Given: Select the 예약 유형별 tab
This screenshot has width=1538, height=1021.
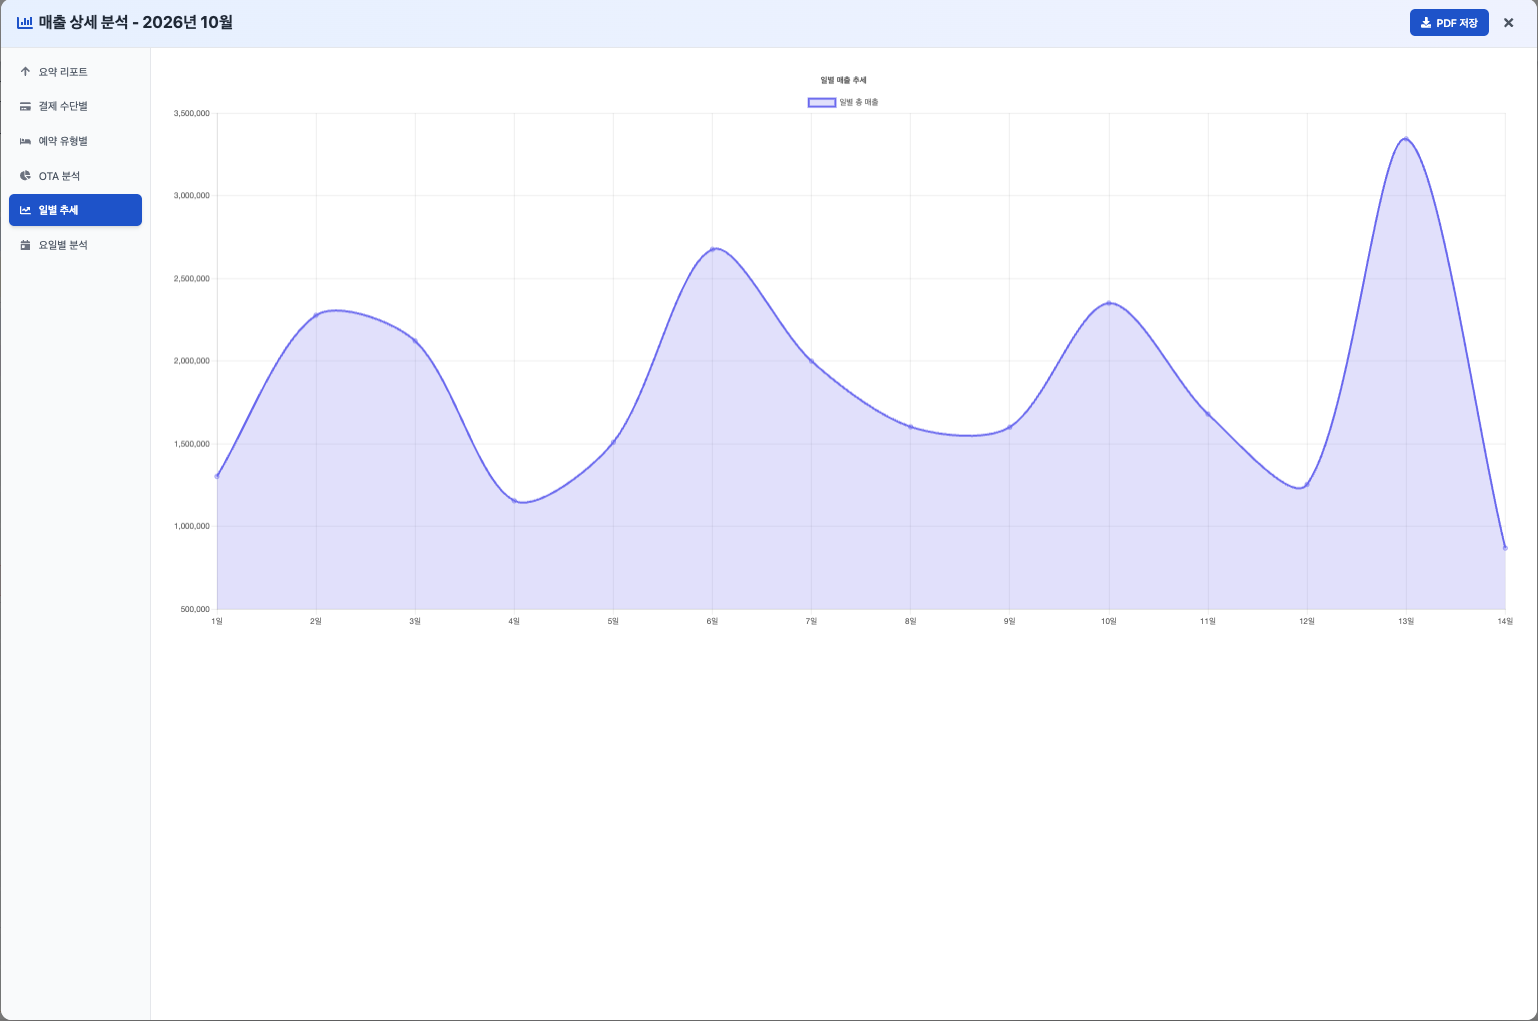Looking at the screenshot, I should pos(75,141).
